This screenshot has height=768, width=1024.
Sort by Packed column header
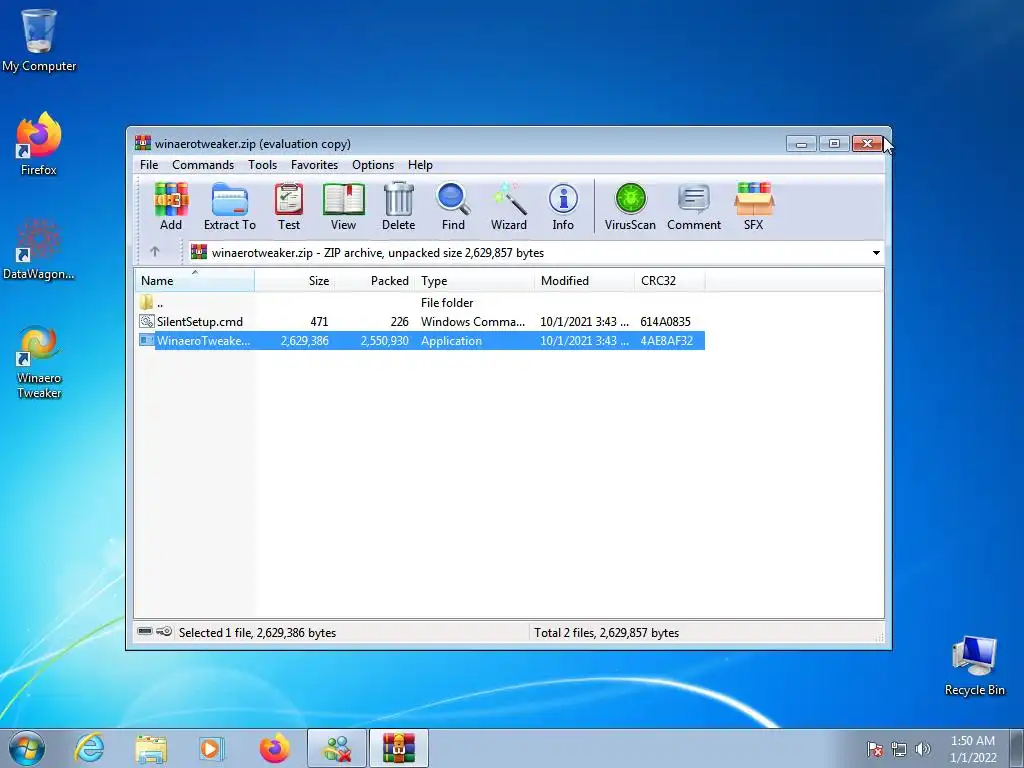[375, 281]
